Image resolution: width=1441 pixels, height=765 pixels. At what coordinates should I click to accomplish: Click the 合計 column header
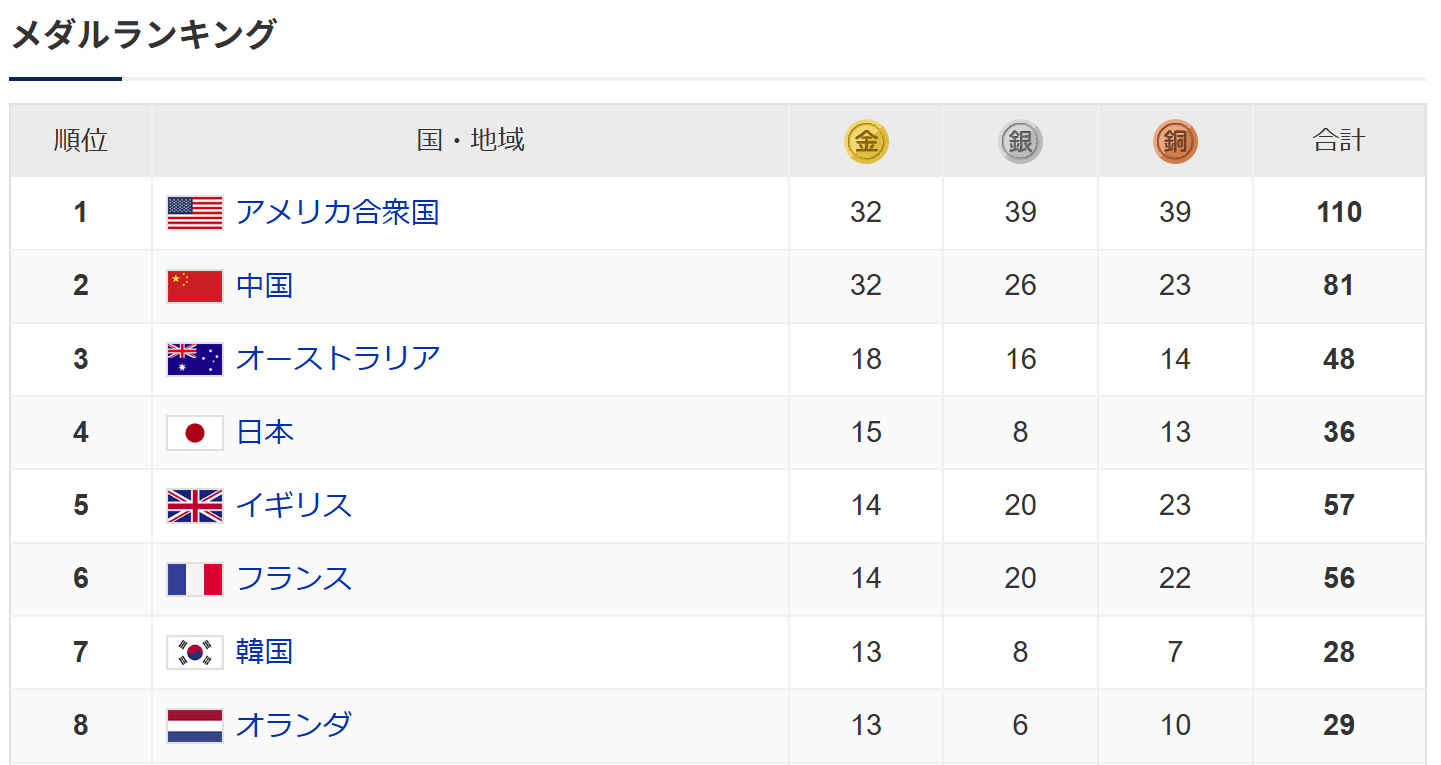tap(1338, 141)
